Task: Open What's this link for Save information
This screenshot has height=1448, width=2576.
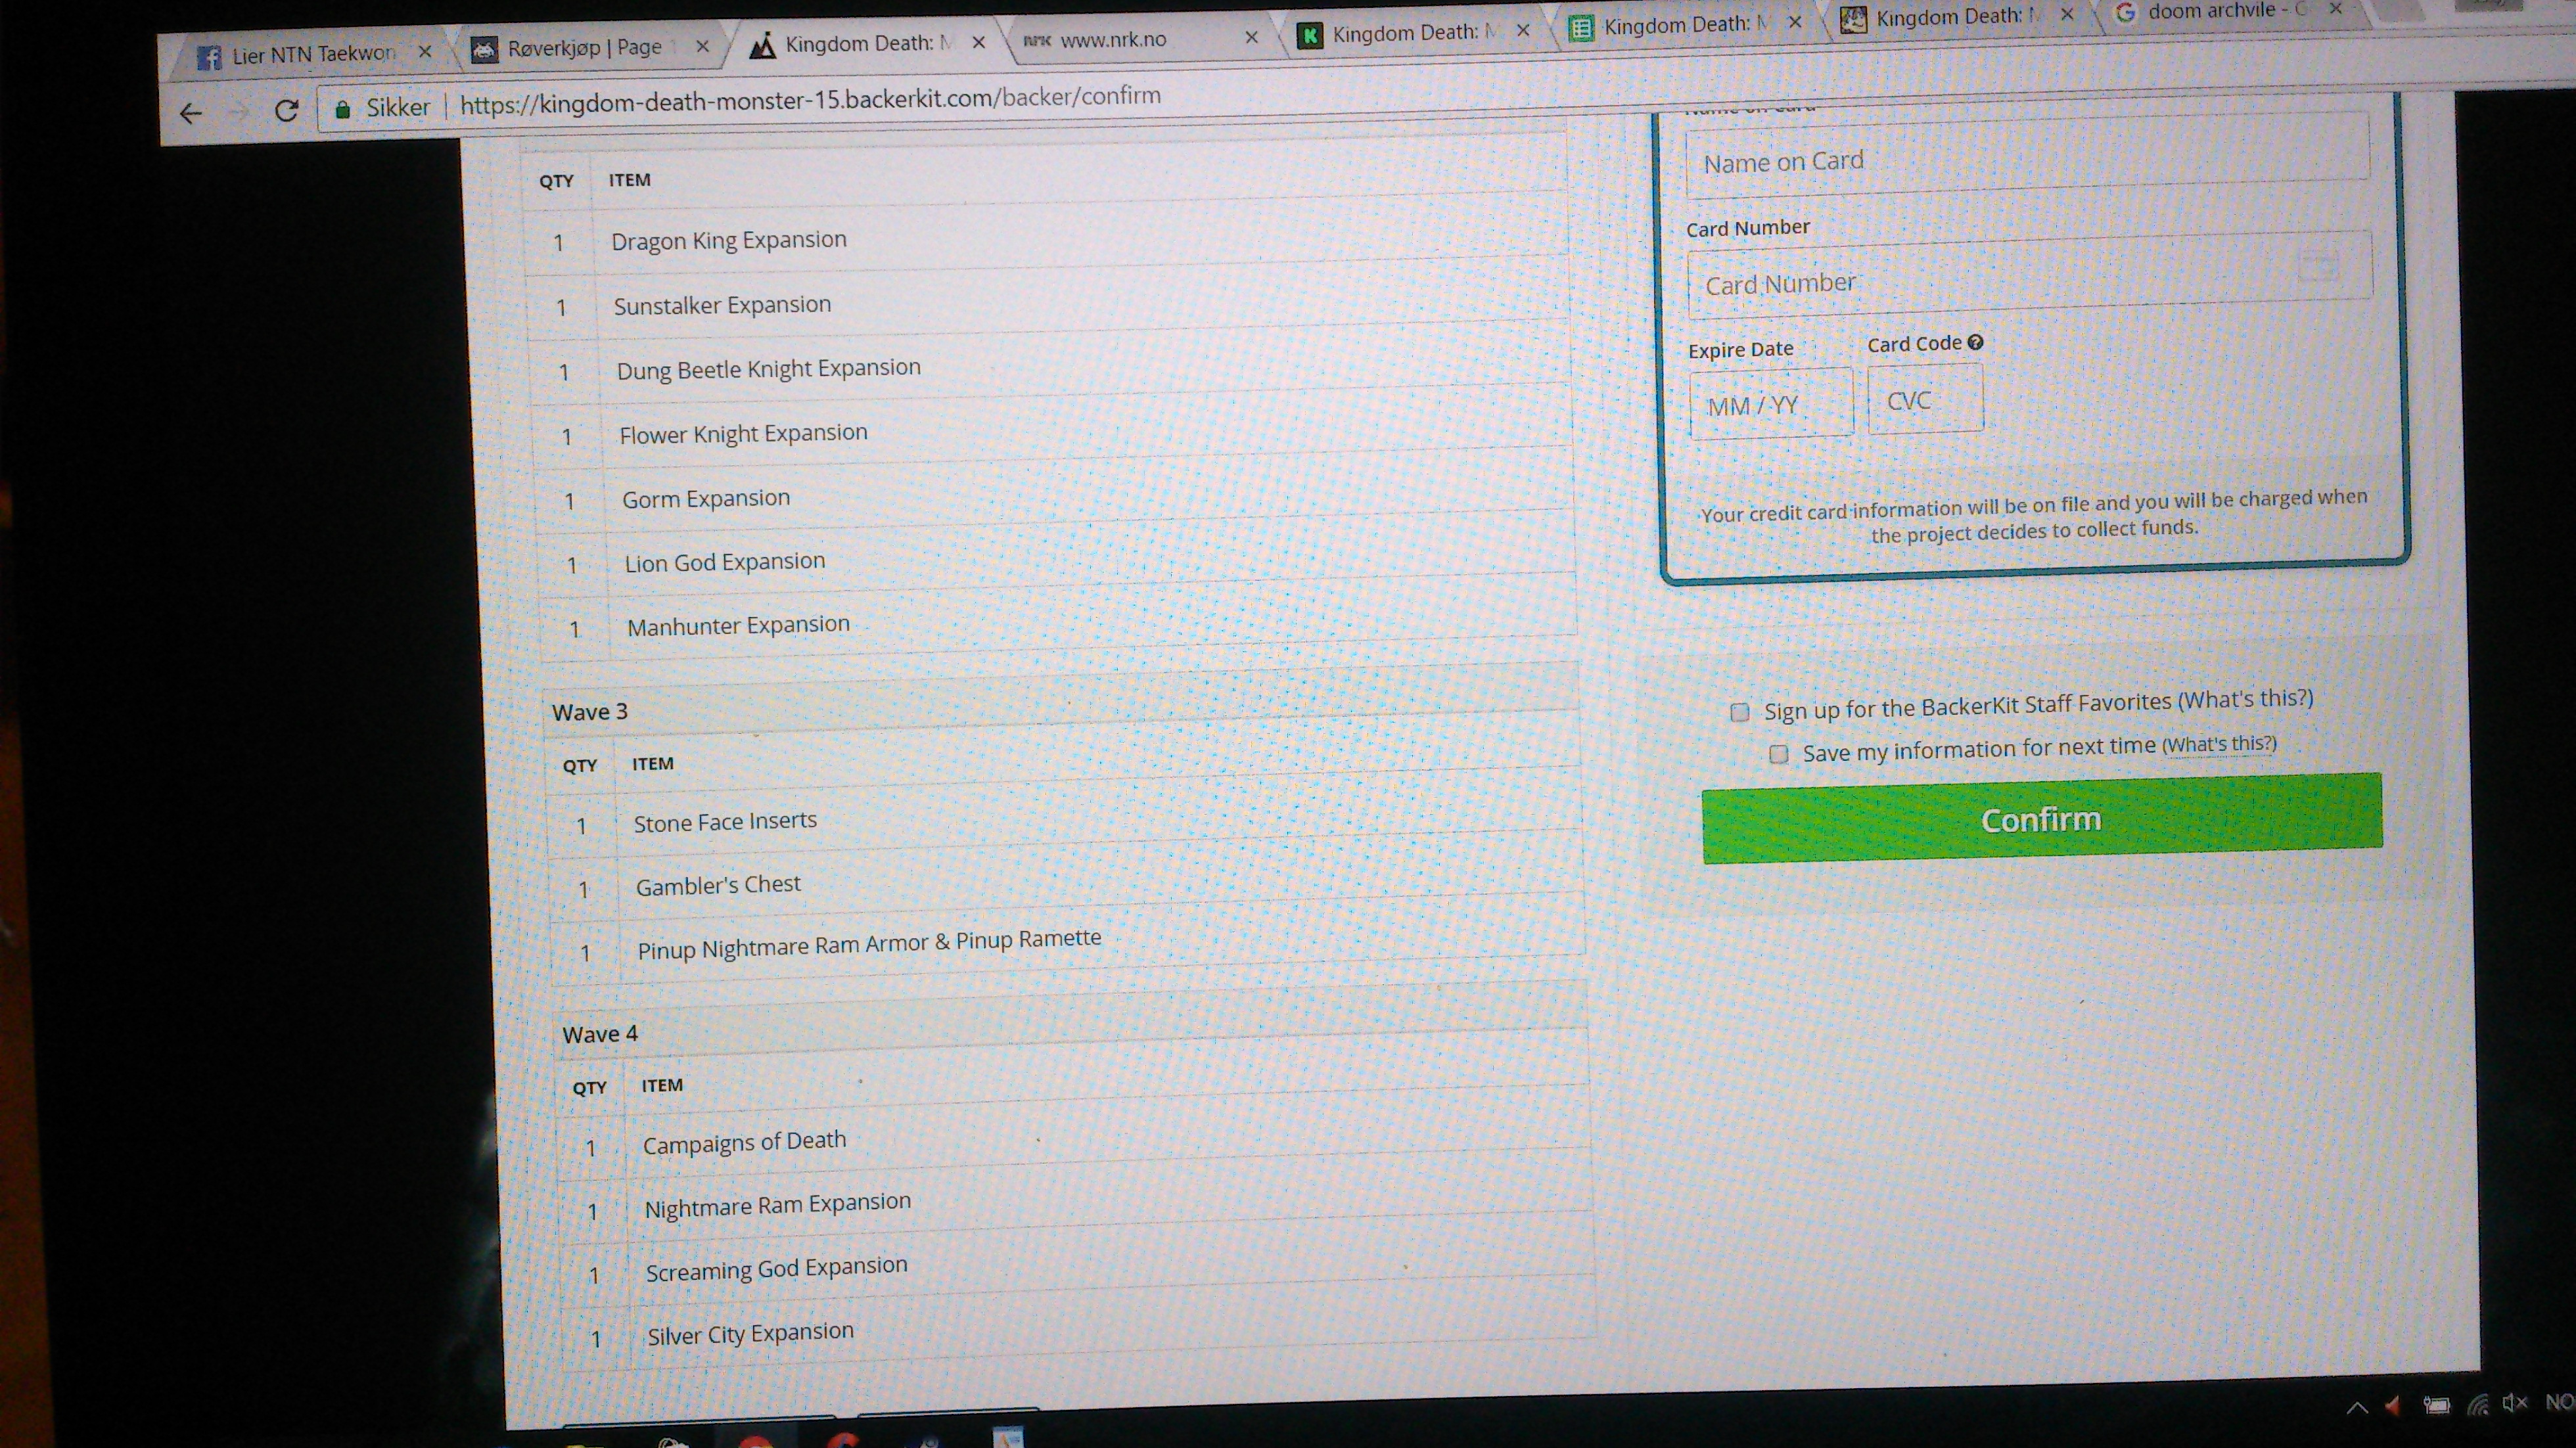Action: coord(2220,744)
